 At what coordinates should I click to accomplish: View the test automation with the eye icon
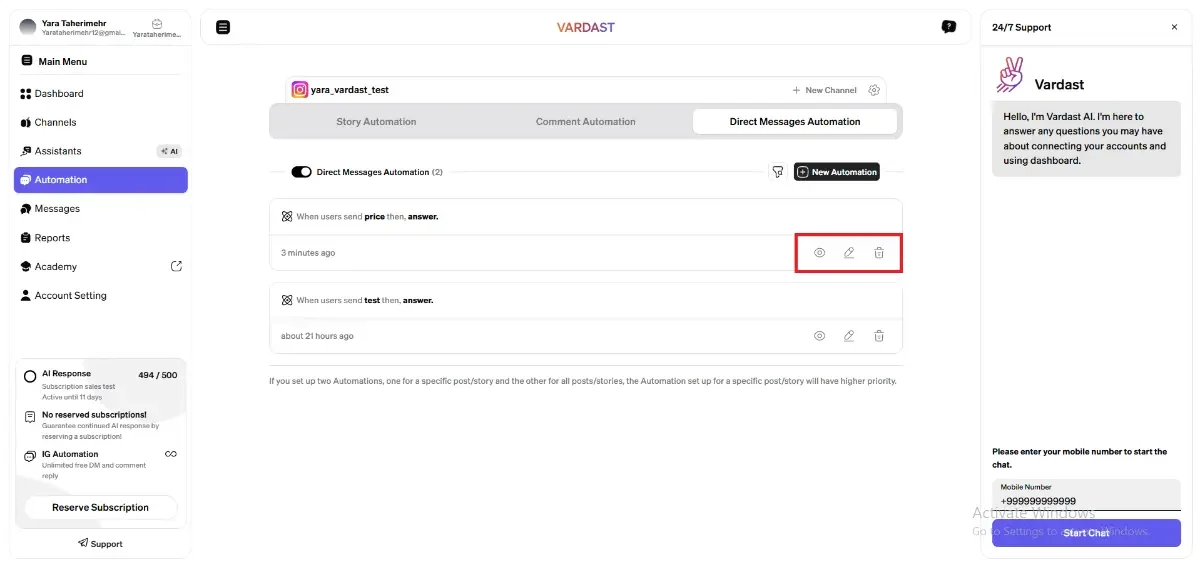point(819,336)
